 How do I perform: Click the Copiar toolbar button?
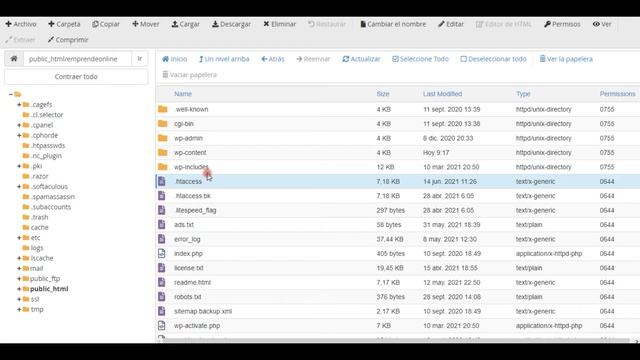[106, 24]
